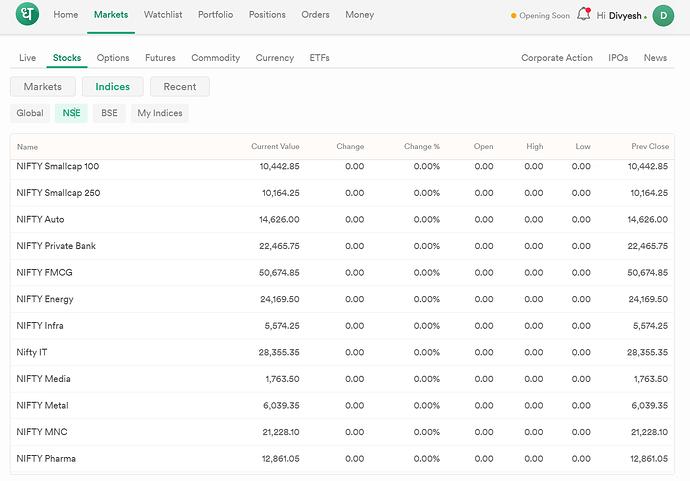Sort by Current Value column header

[x=275, y=147]
